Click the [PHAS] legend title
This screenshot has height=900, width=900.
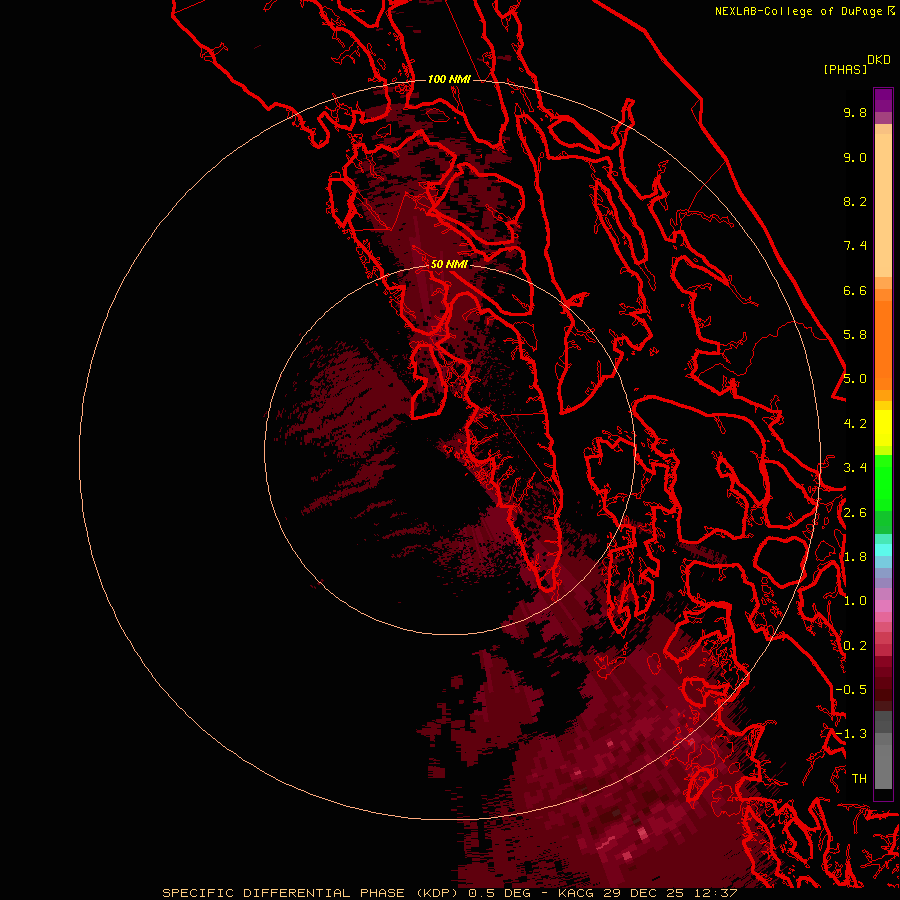[845, 69]
